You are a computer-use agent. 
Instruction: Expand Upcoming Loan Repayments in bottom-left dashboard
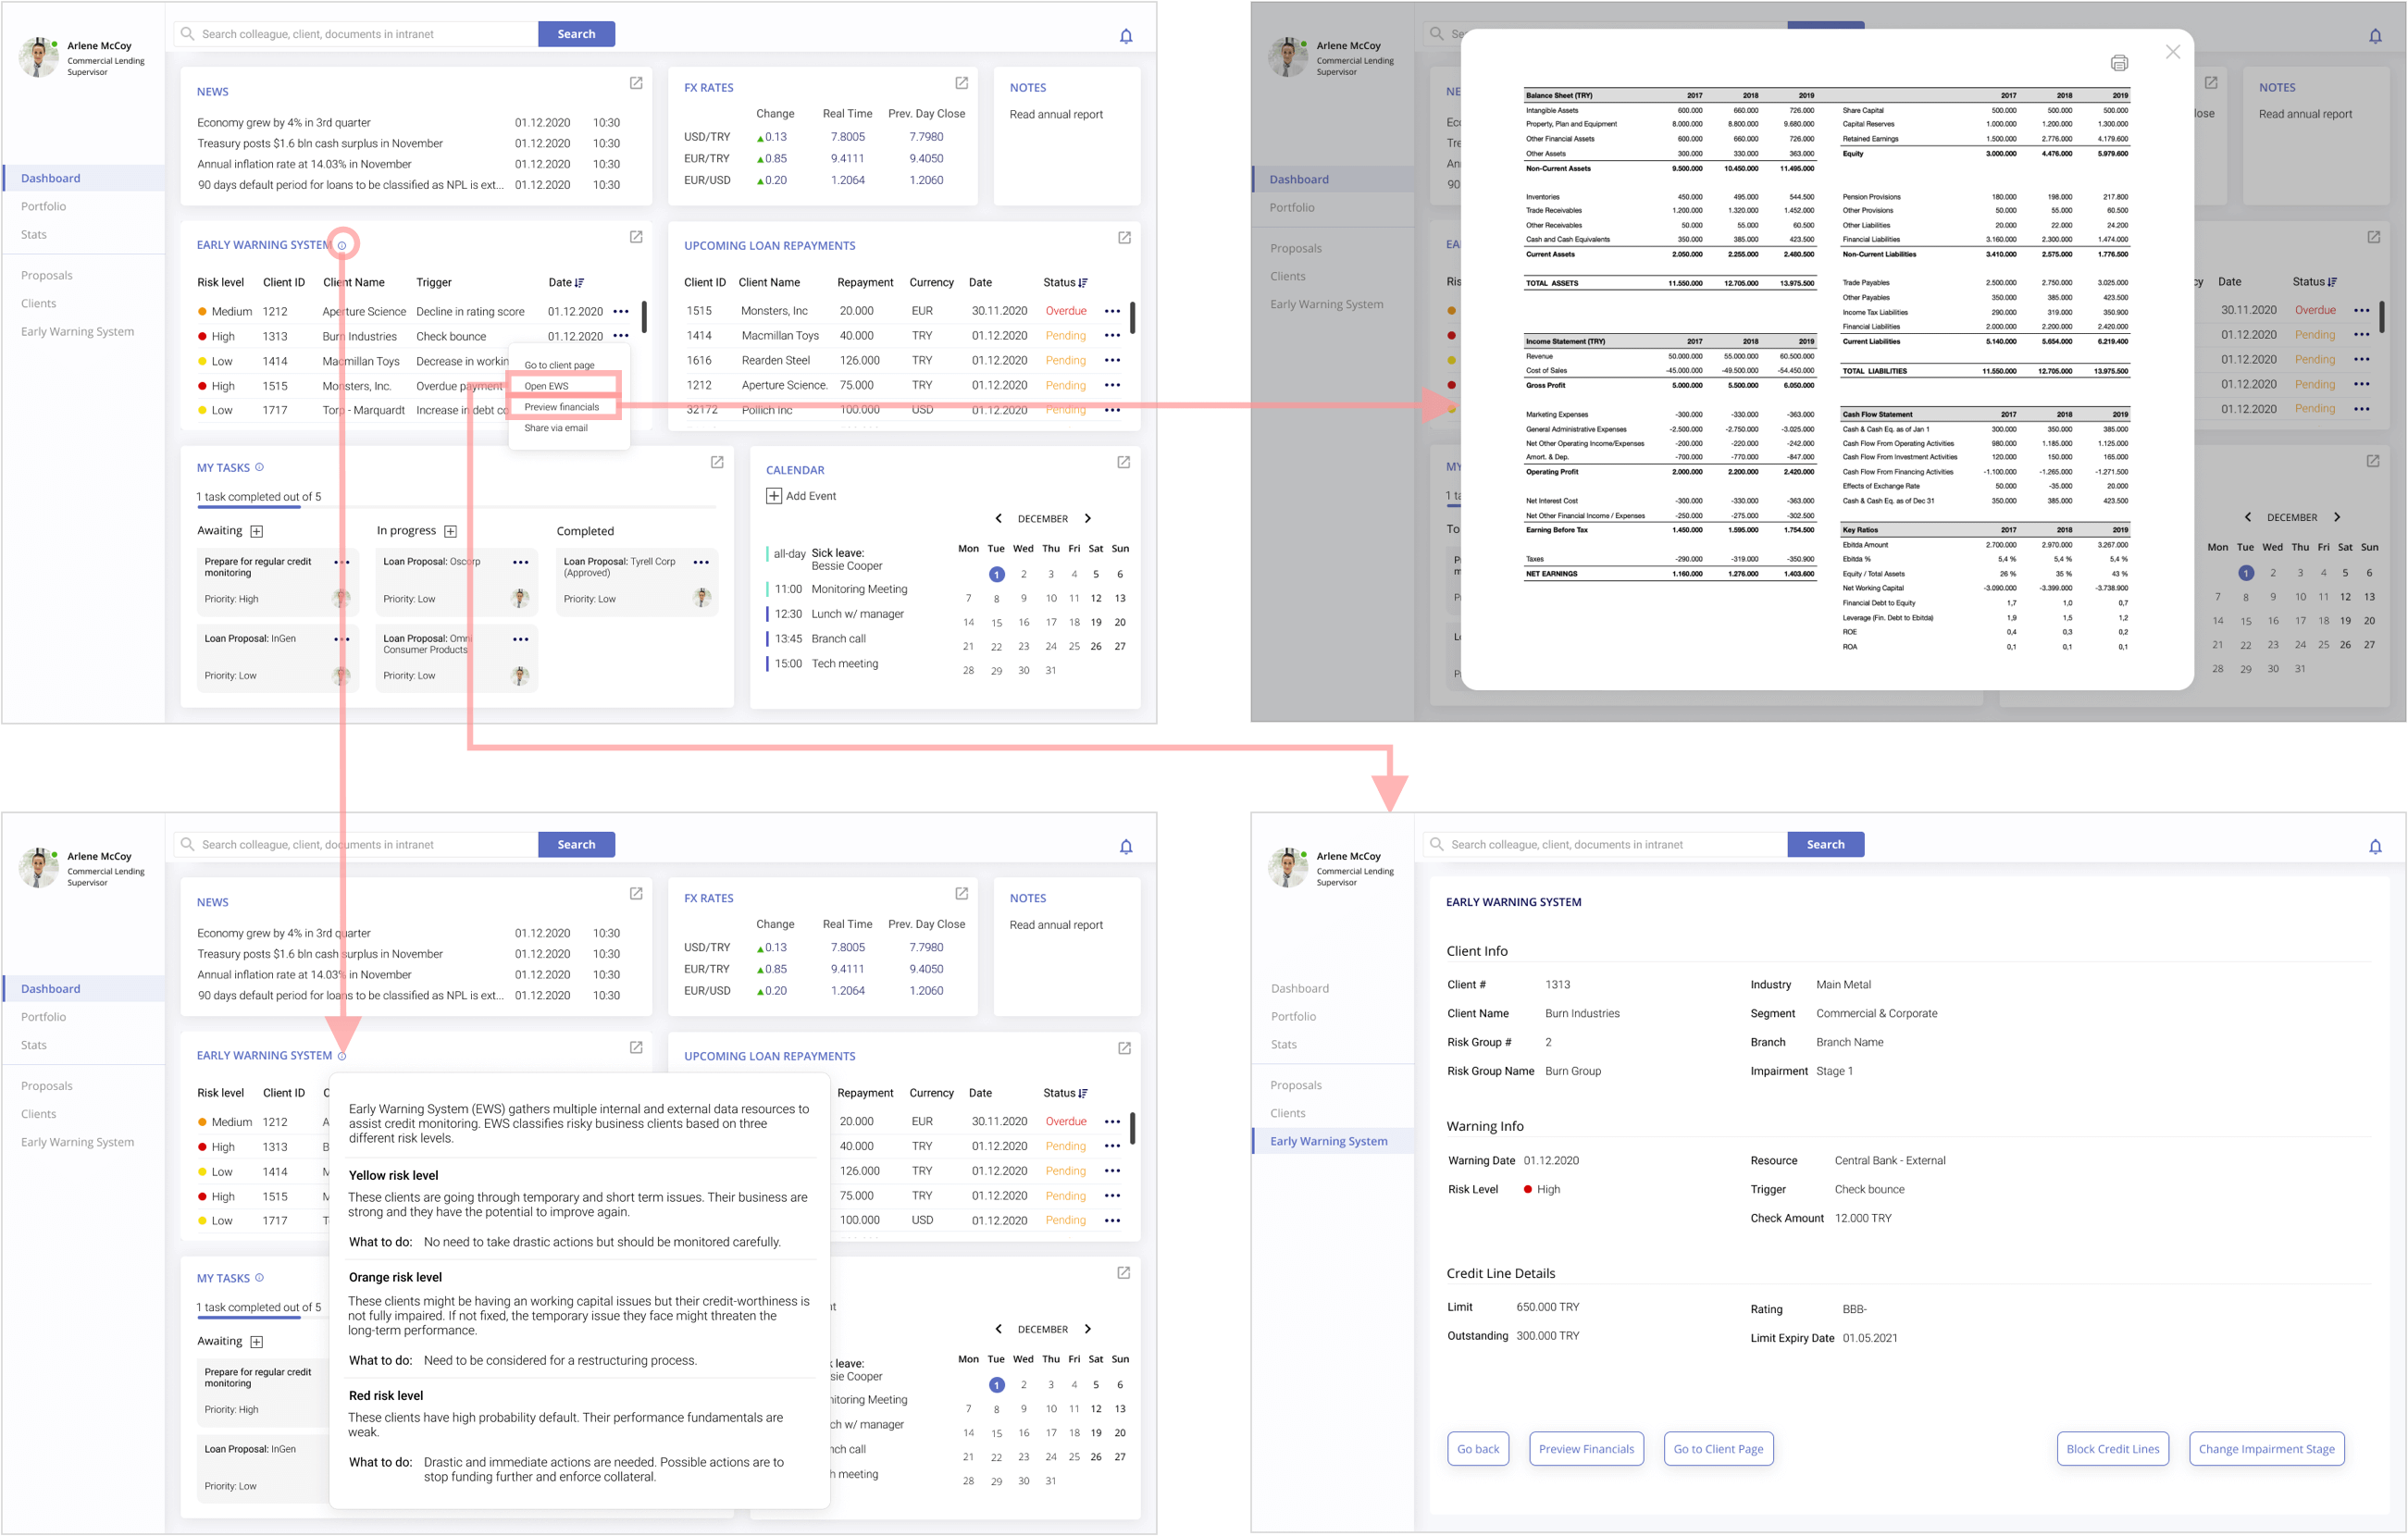click(x=1124, y=1049)
